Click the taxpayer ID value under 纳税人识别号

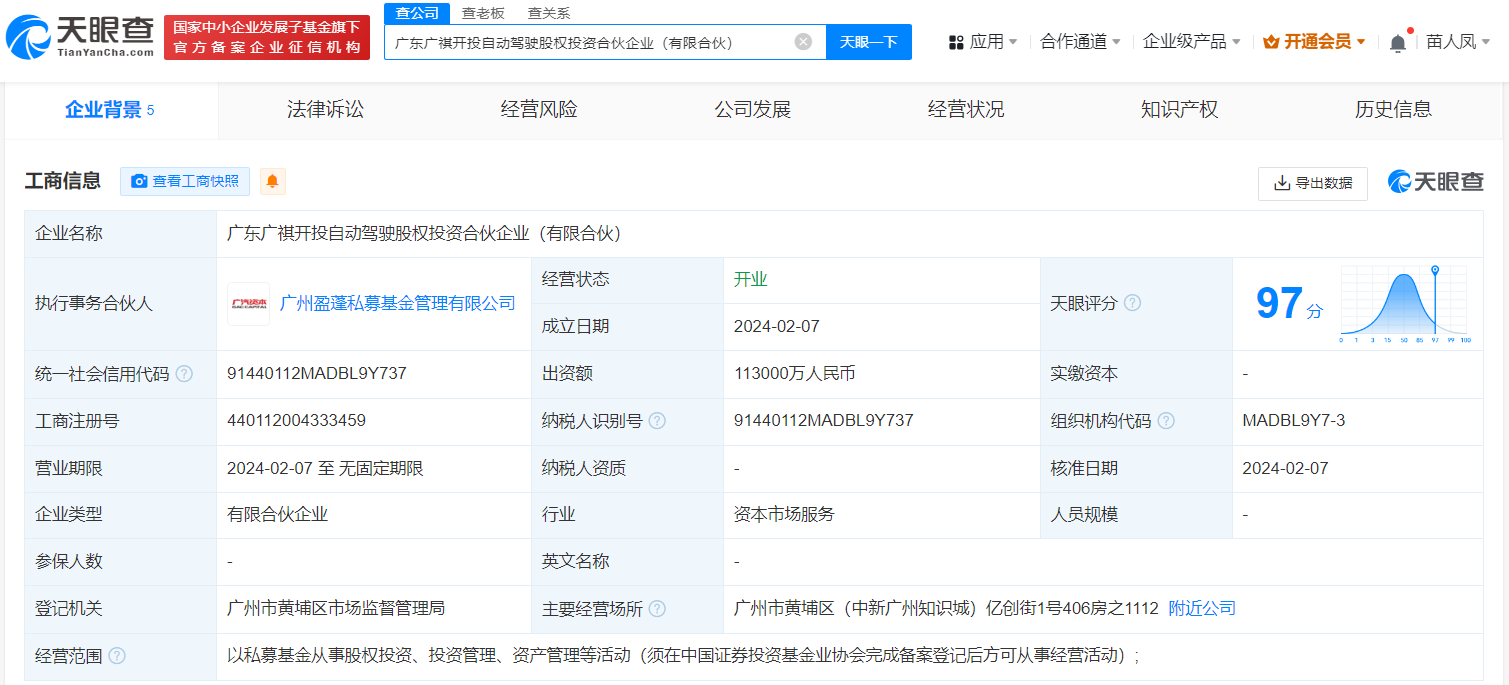pyautogui.click(x=824, y=420)
